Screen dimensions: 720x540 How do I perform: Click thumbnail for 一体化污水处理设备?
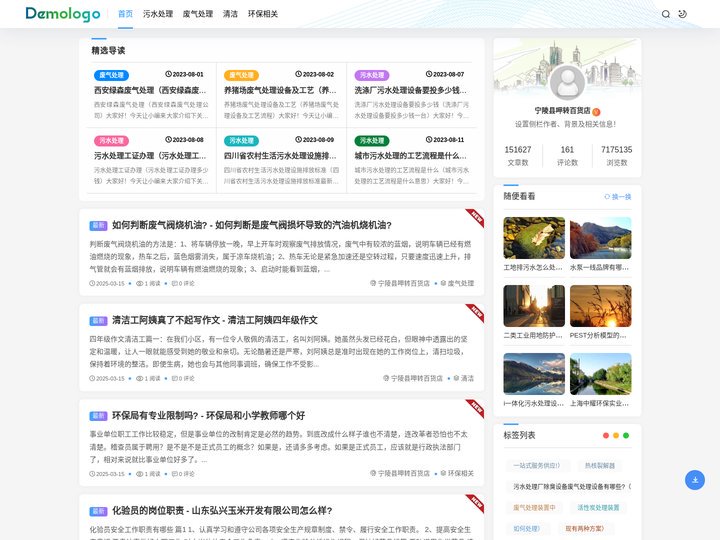pos(534,374)
